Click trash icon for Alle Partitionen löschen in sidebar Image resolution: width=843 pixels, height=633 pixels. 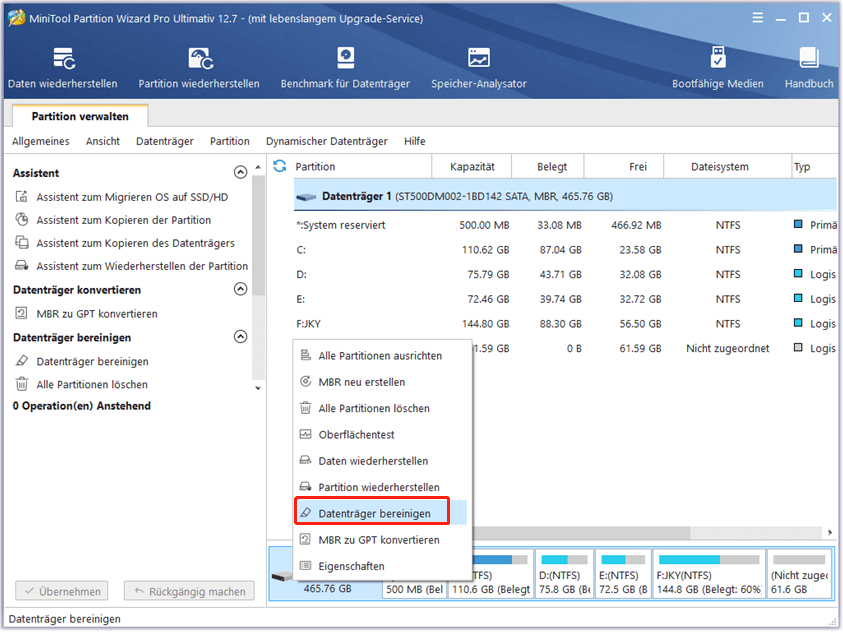22,384
